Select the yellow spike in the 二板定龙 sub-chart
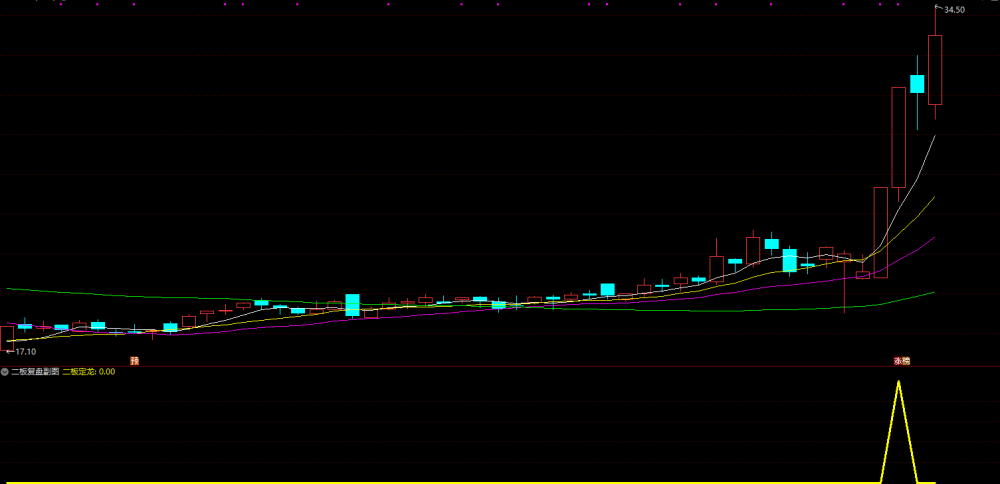 pyautogui.click(x=899, y=431)
